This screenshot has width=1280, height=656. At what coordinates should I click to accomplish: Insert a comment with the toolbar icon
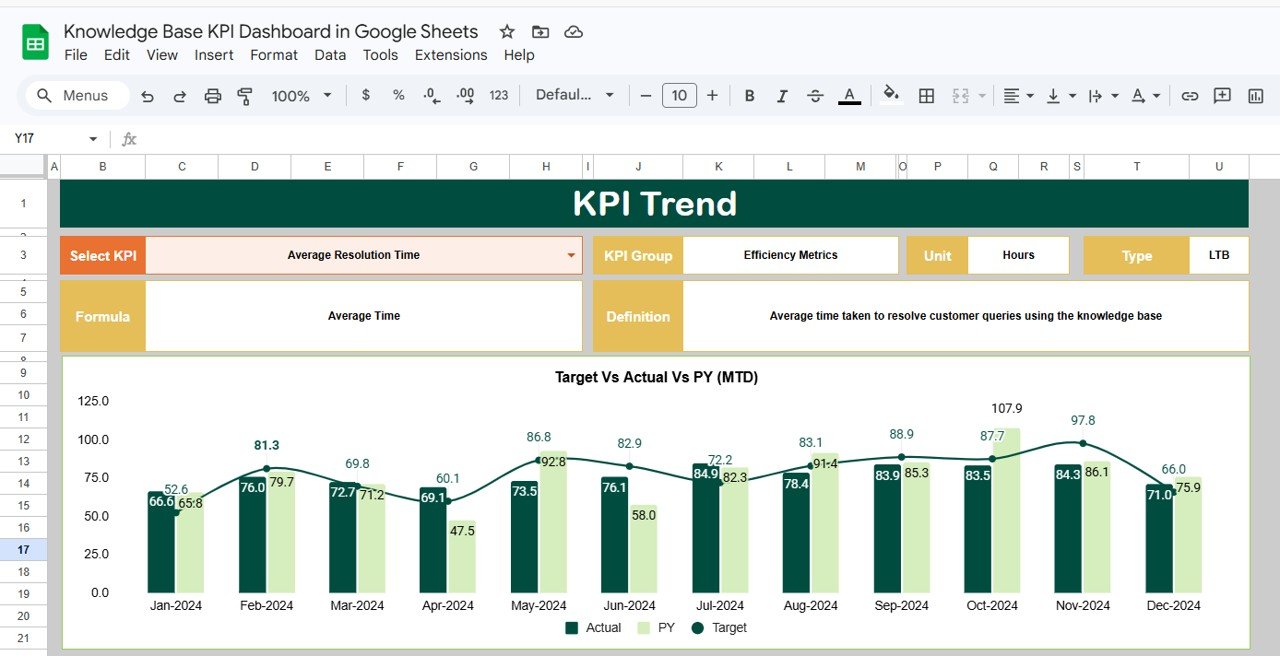1221,95
